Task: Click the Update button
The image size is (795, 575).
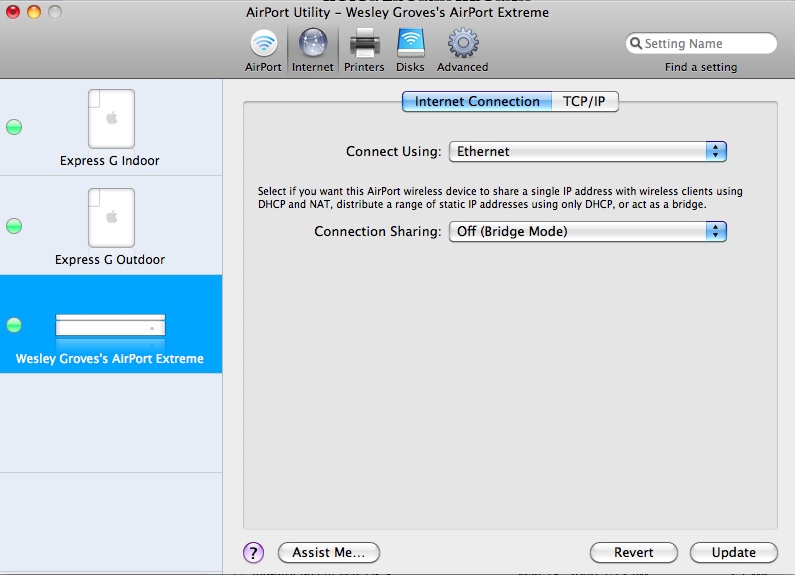Action: pyautogui.click(x=734, y=552)
